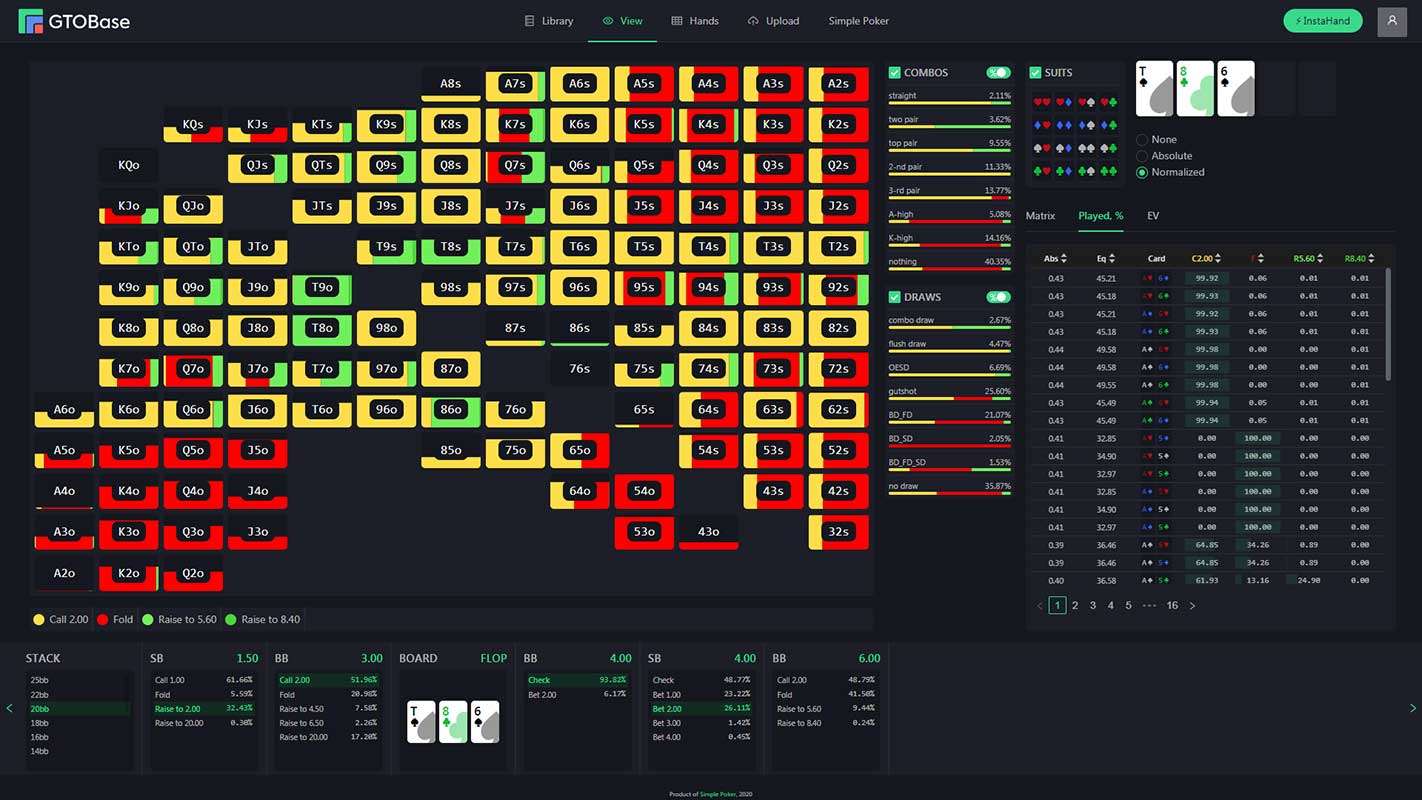This screenshot has width=1422, height=800.
Task: Open the user profile icon top right
Action: tap(1392, 21)
